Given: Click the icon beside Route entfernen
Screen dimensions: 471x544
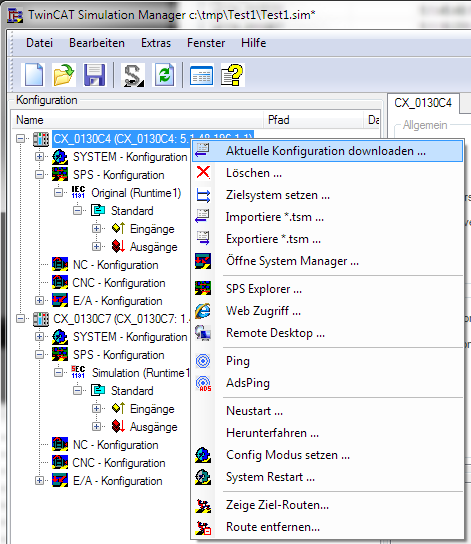Looking at the screenshot, I should 203,527.
